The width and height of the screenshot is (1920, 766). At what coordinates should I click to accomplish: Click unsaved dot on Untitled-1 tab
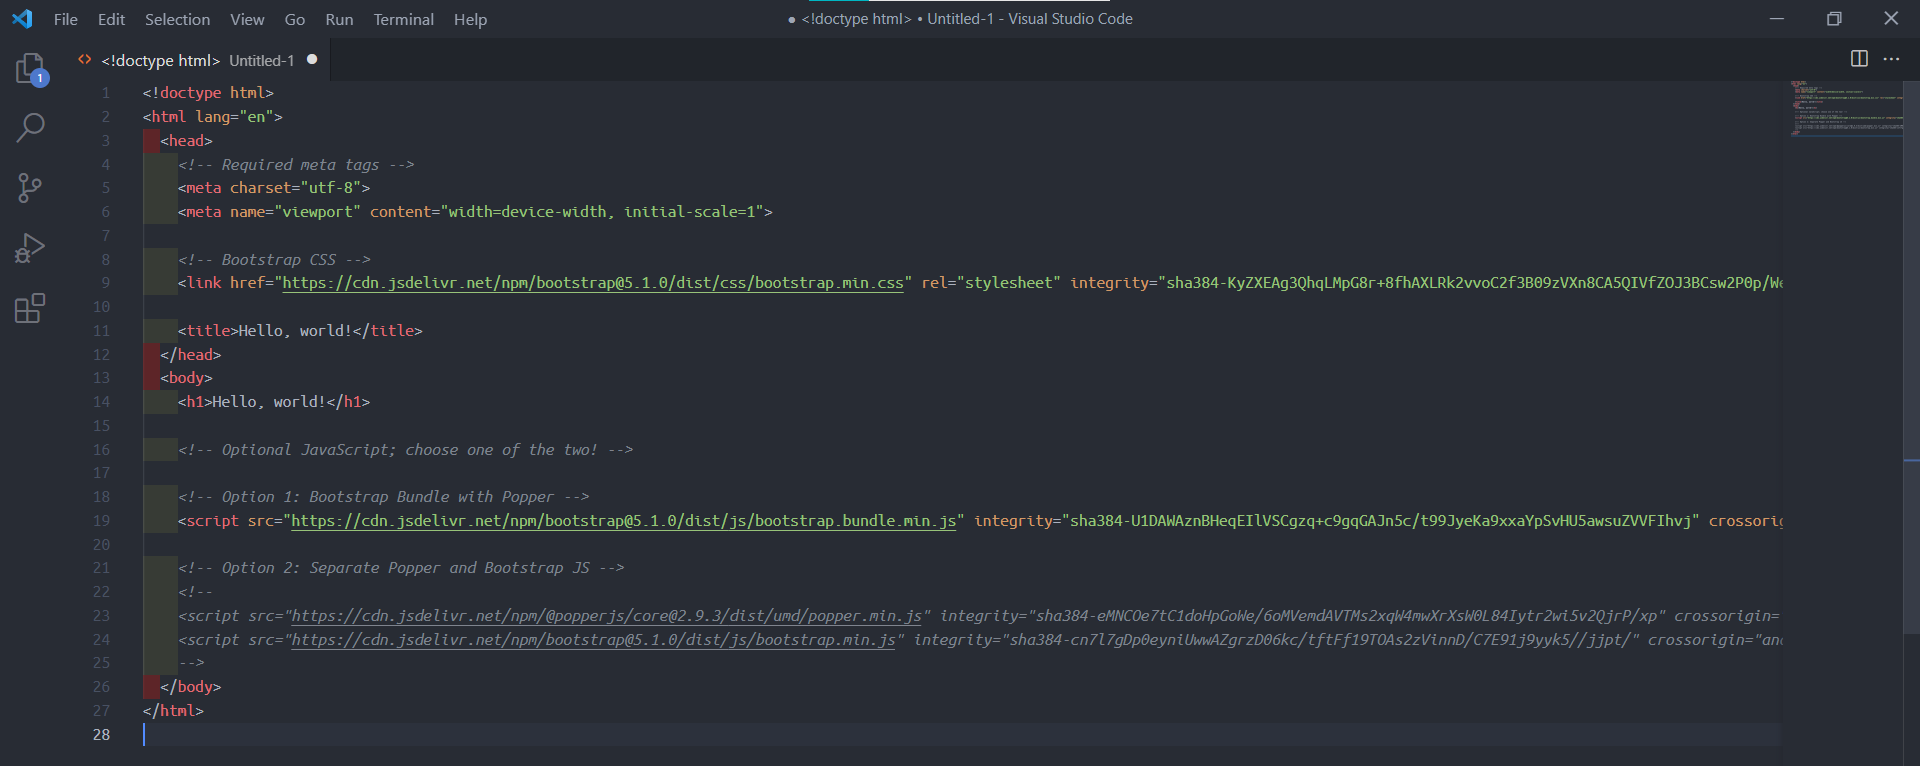312,60
